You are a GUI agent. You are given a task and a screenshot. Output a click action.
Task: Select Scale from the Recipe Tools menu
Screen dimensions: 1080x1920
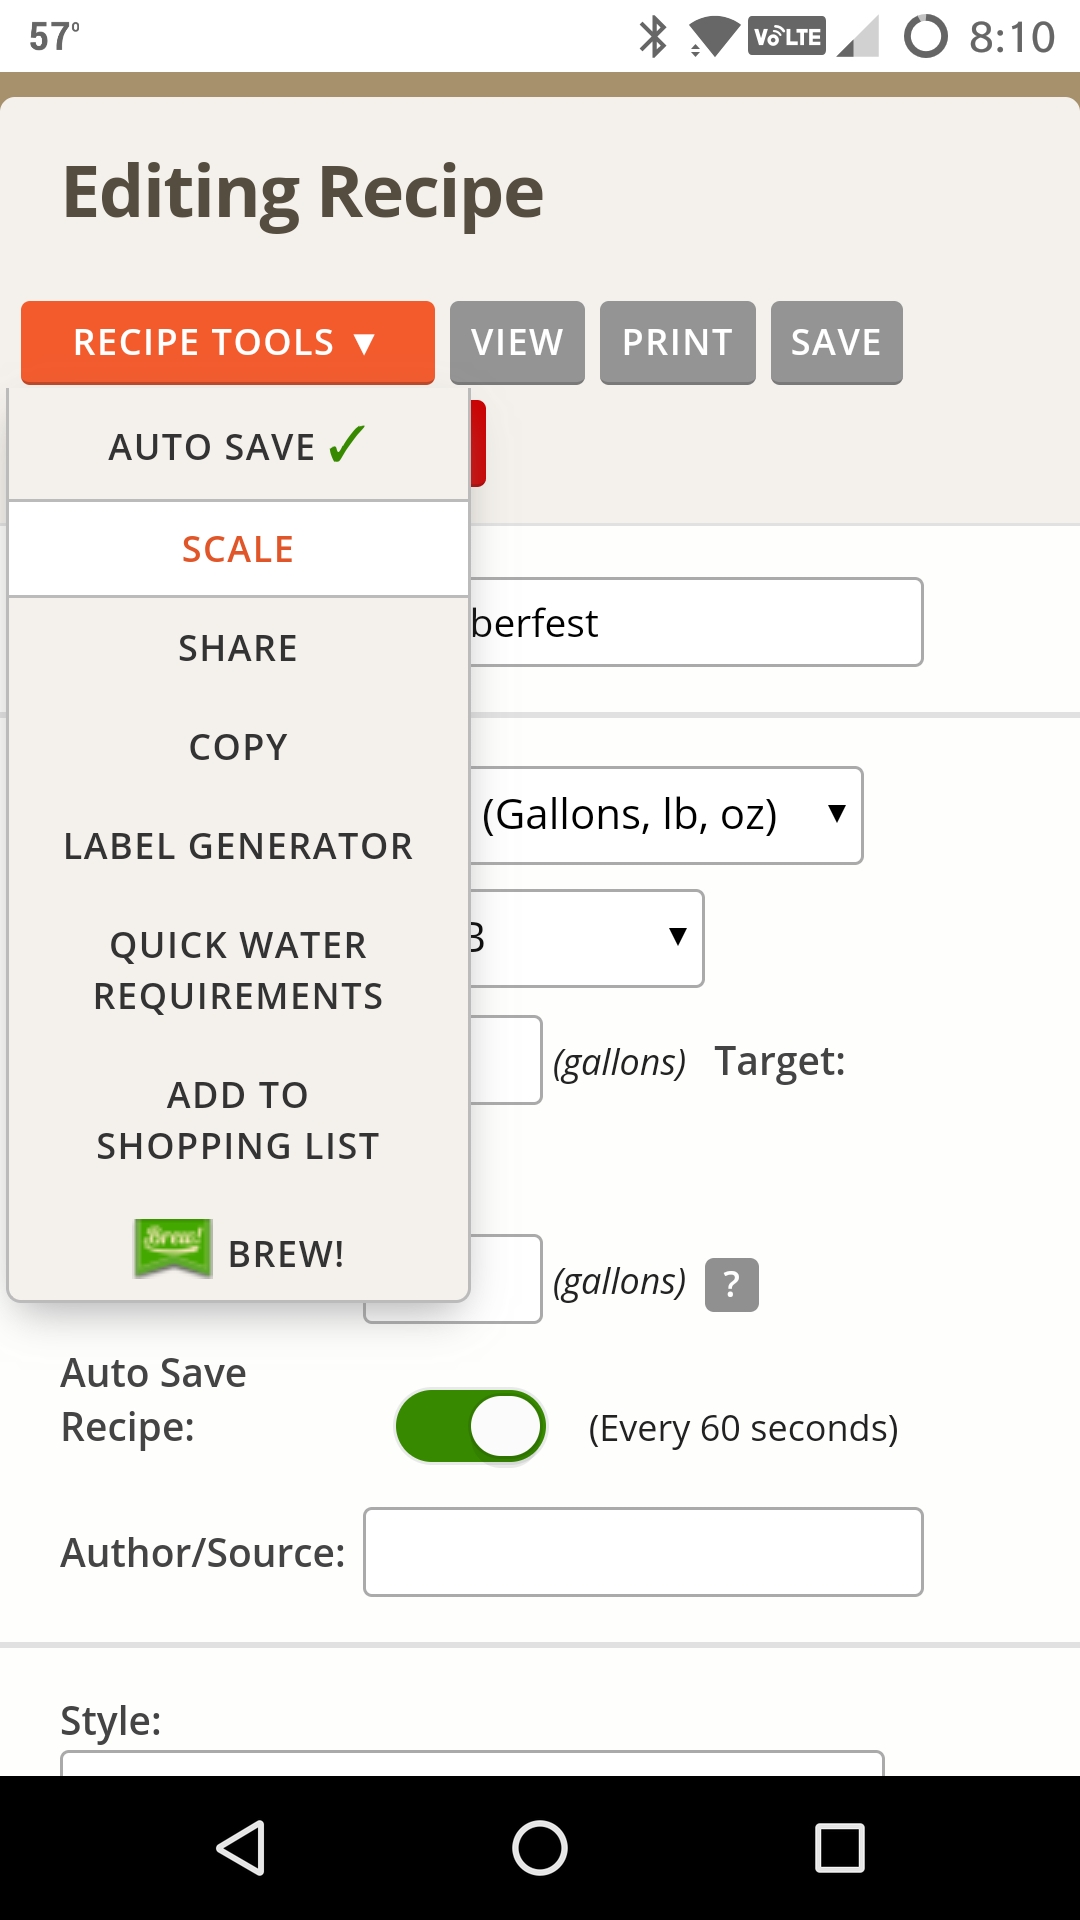click(x=238, y=549)
